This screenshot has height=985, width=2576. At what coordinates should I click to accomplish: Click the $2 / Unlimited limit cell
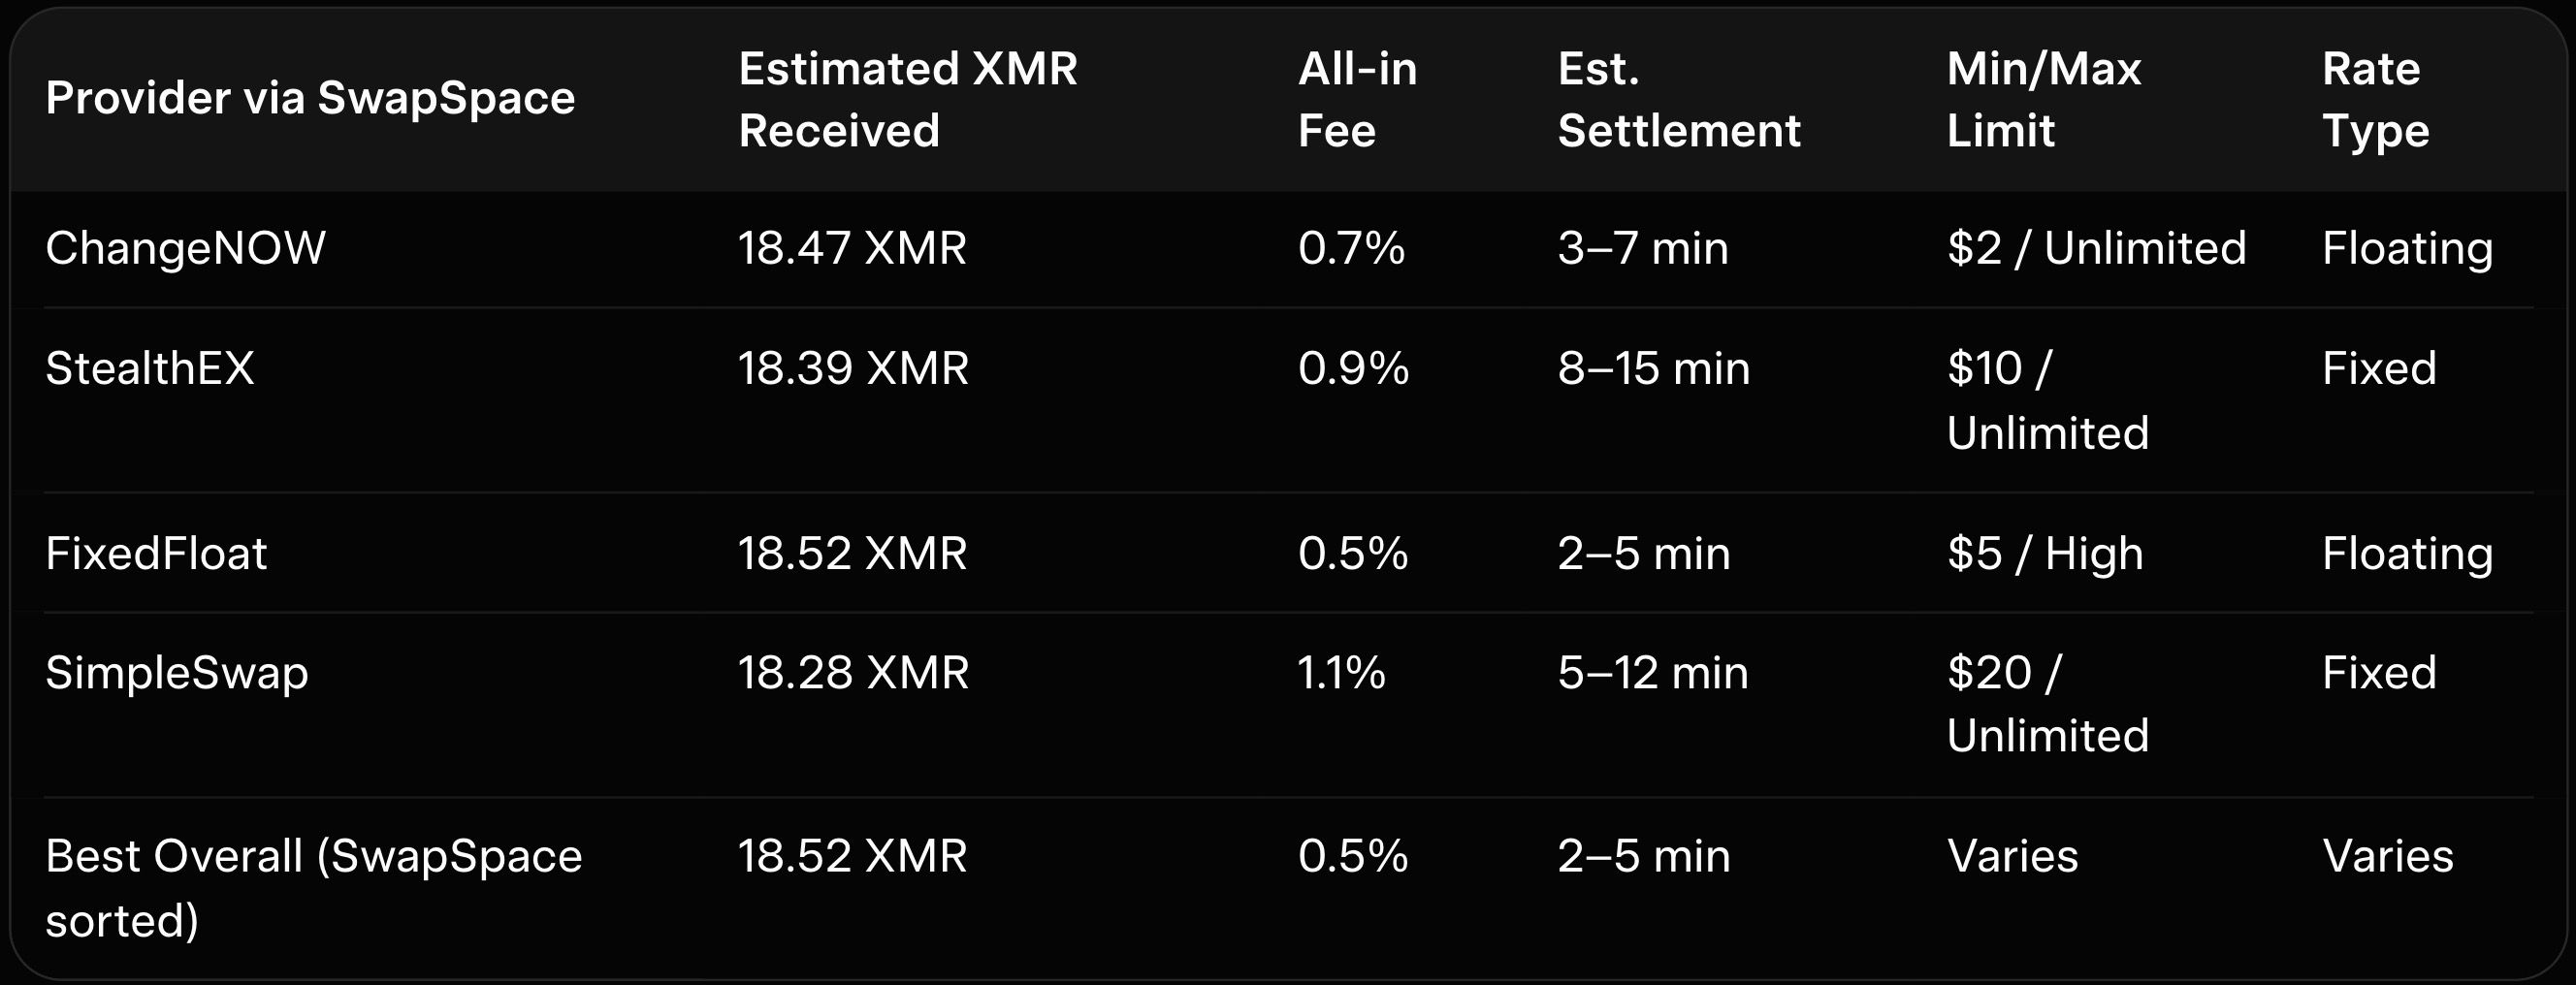(x=2096, y=248)
